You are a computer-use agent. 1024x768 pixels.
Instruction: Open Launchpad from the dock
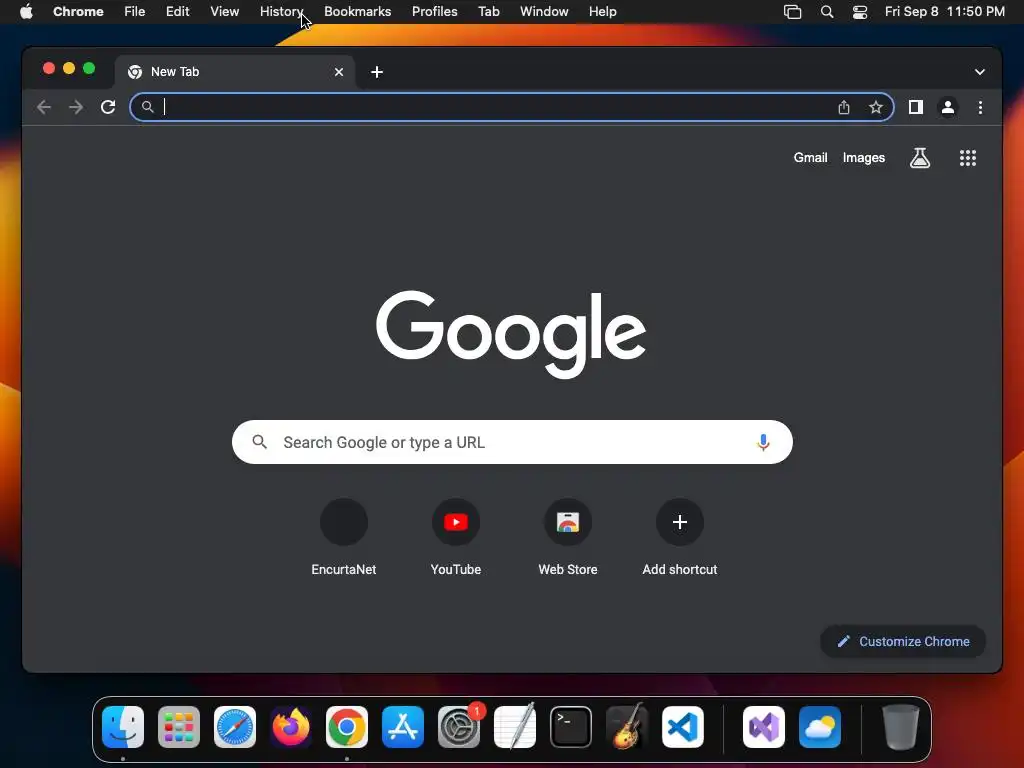point(179,727)
